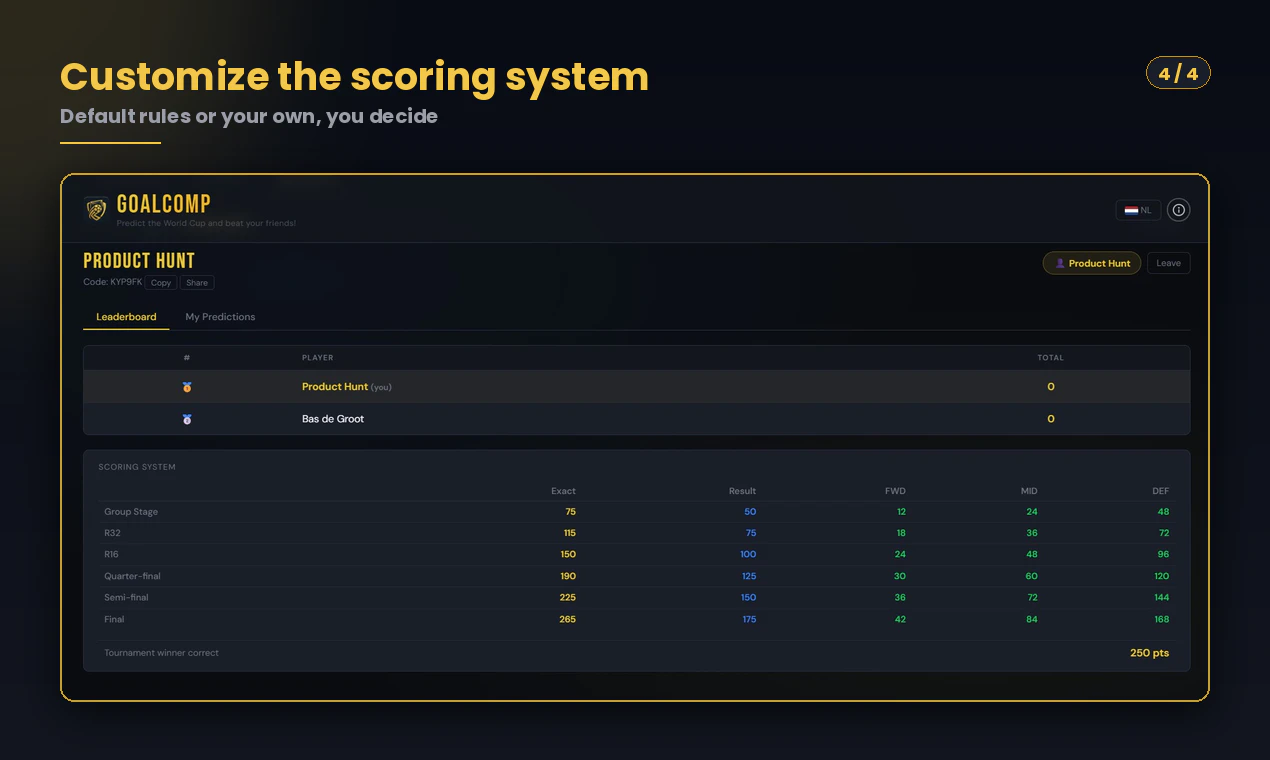Click gold medal icon beside Product Hunt
The image size is (1270, 760).
[x=187, y=387]
